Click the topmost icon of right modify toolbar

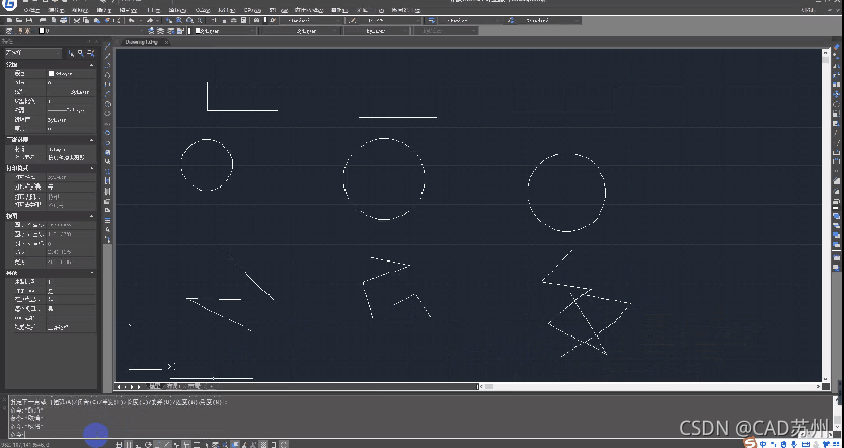coord(836,47)
